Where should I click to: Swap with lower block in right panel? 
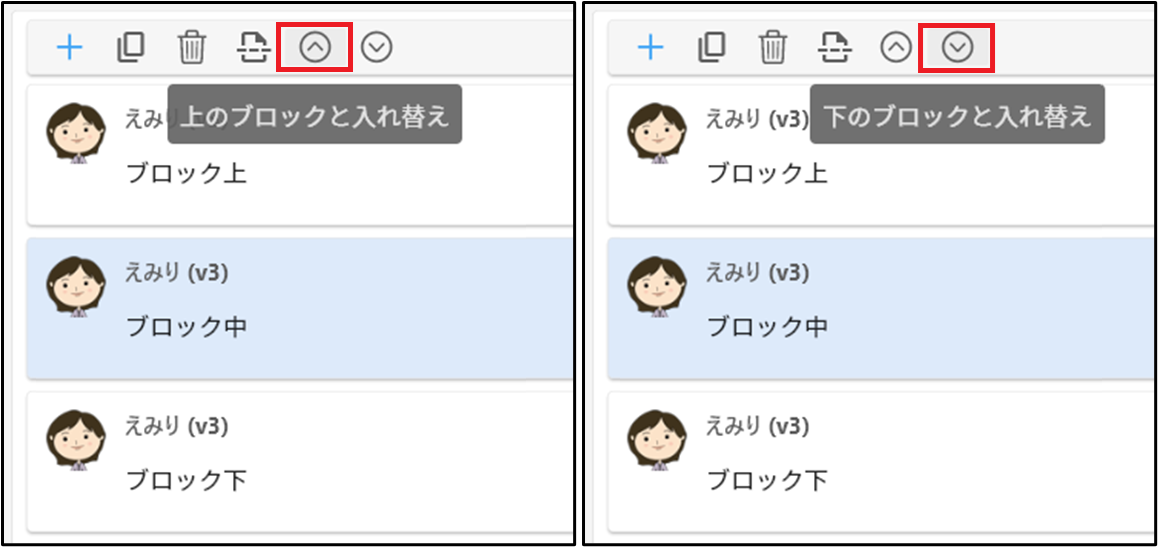(x=958, y=49)
